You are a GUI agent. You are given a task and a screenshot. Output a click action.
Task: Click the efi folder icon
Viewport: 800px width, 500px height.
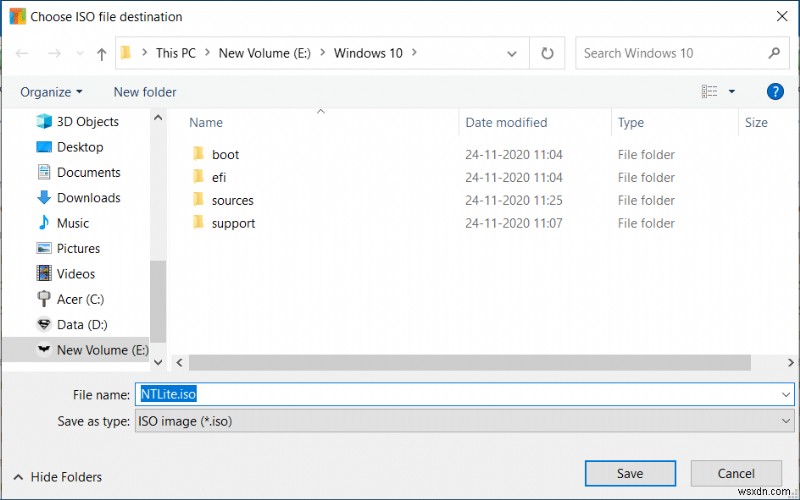coord(198,176)
